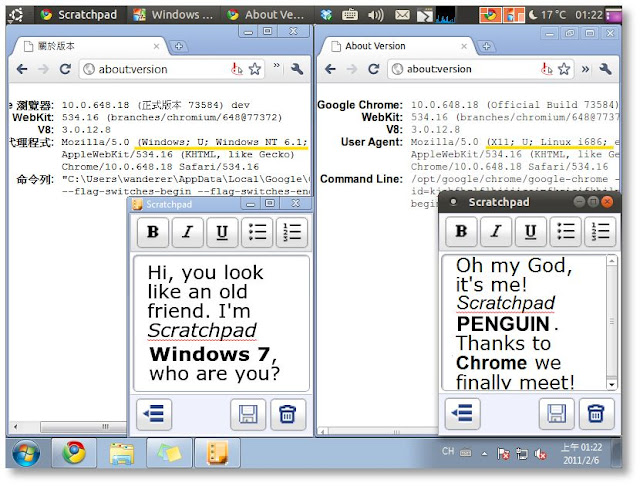The image size is (640, 486).
Task: Go back in right Chrome window
Action: coord(330,69)
